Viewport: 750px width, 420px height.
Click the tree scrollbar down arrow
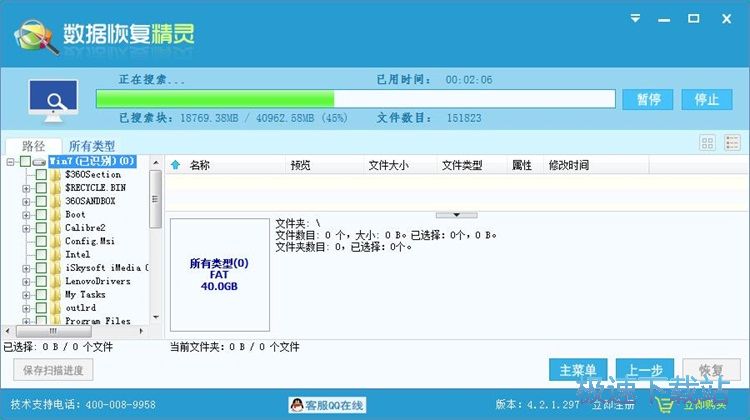(x=156, y=317)
